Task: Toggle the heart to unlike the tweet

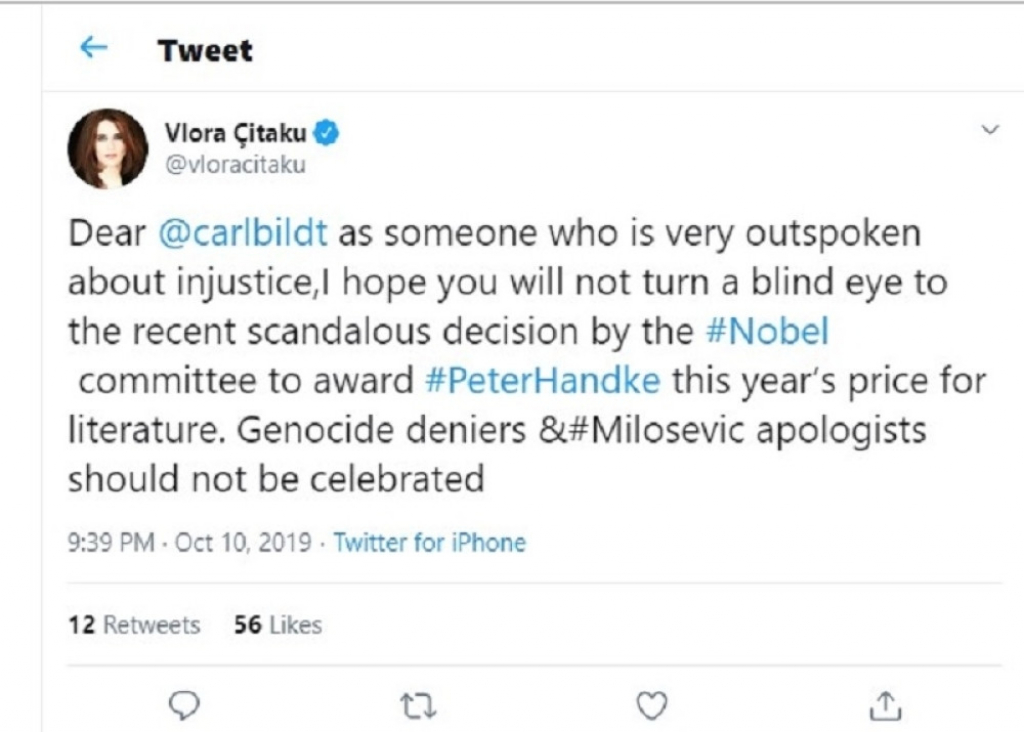Action: (652, 705)
